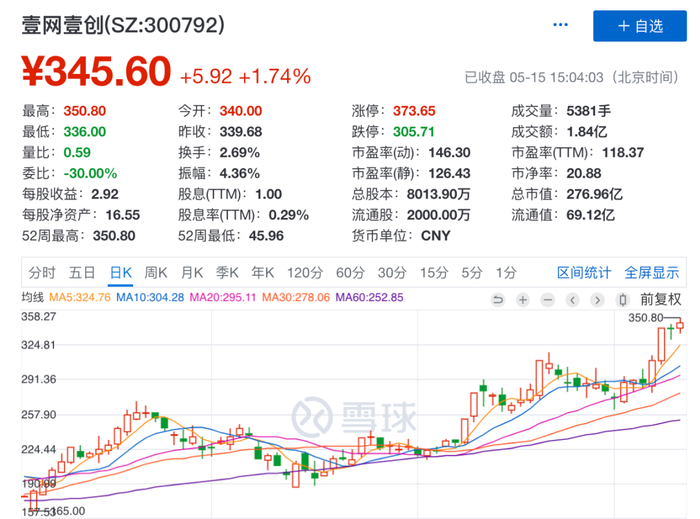This screenshot has width=700, height=519.
Task: Move chart right with right chevron icon
Action: click(x=597, y=300)
